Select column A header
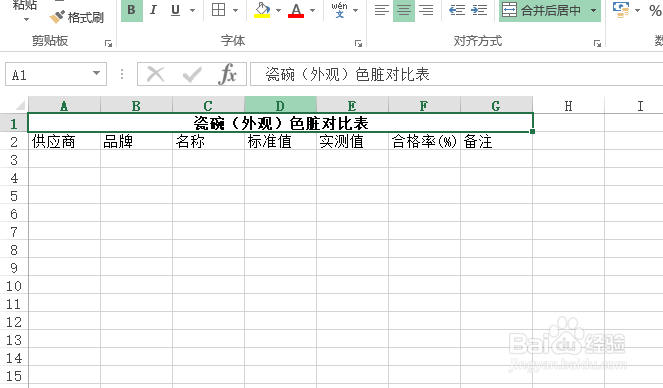Screen dimensions: 663x388 click(x=64, y=105)
